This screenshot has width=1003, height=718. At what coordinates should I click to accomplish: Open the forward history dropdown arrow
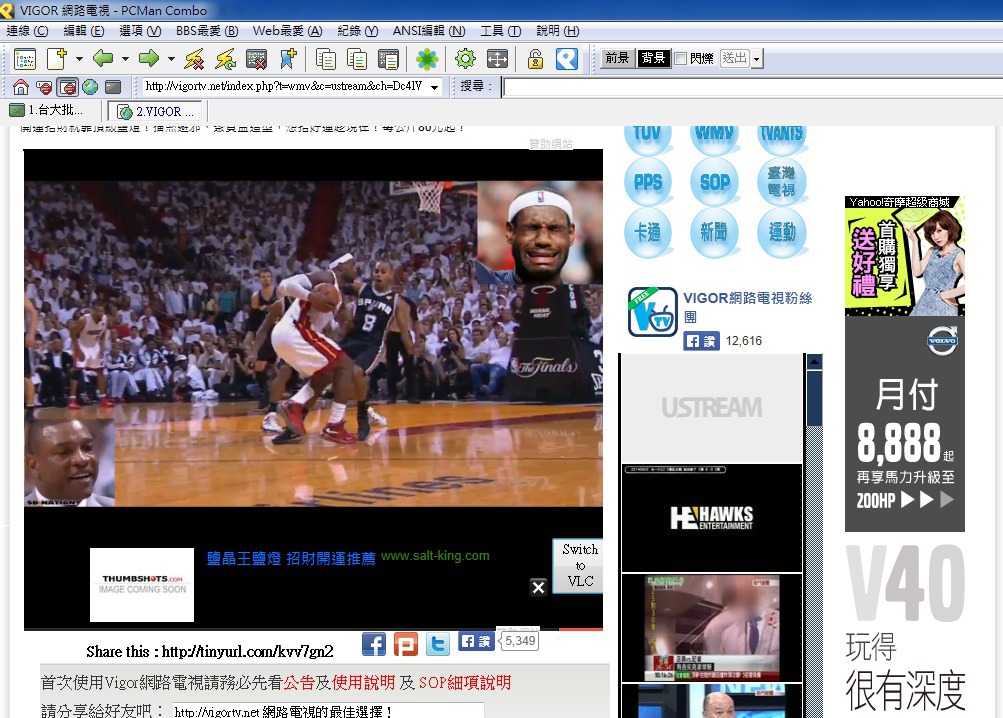coord(171,59)
